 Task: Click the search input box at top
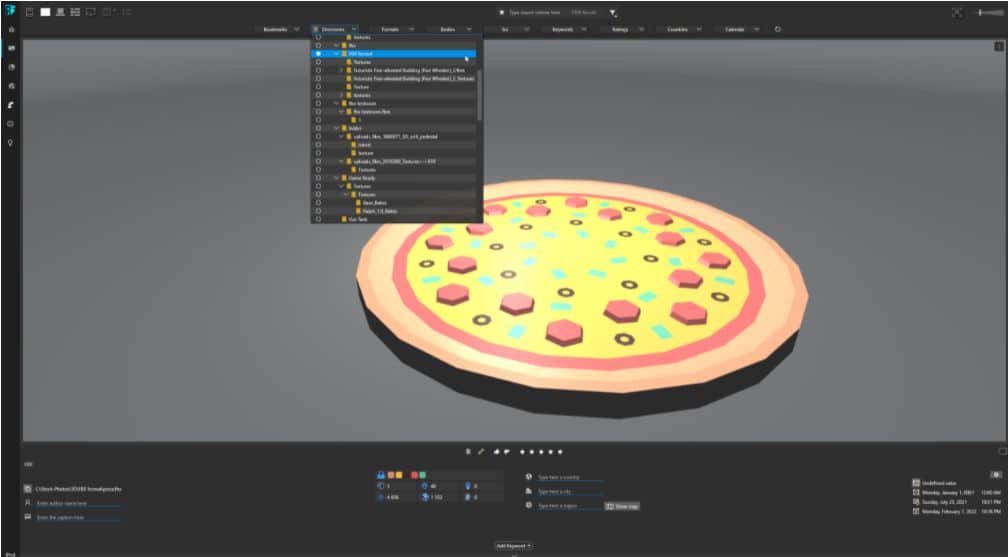click(x=535, y=12)
